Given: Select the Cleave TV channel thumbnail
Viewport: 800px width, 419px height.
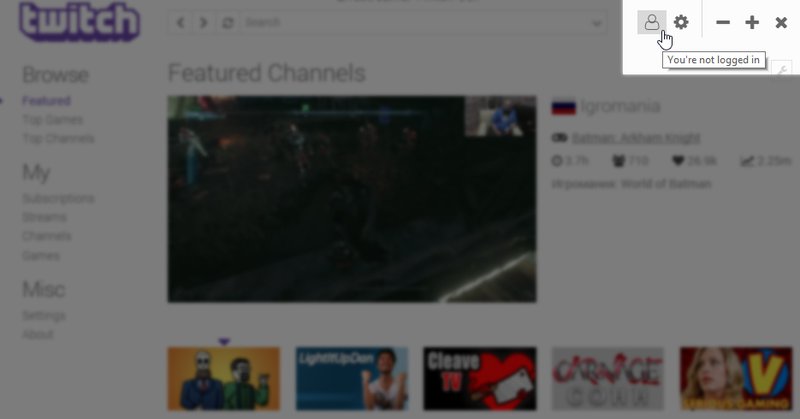Looking at the screenshot, I should [x=480, y=379].
